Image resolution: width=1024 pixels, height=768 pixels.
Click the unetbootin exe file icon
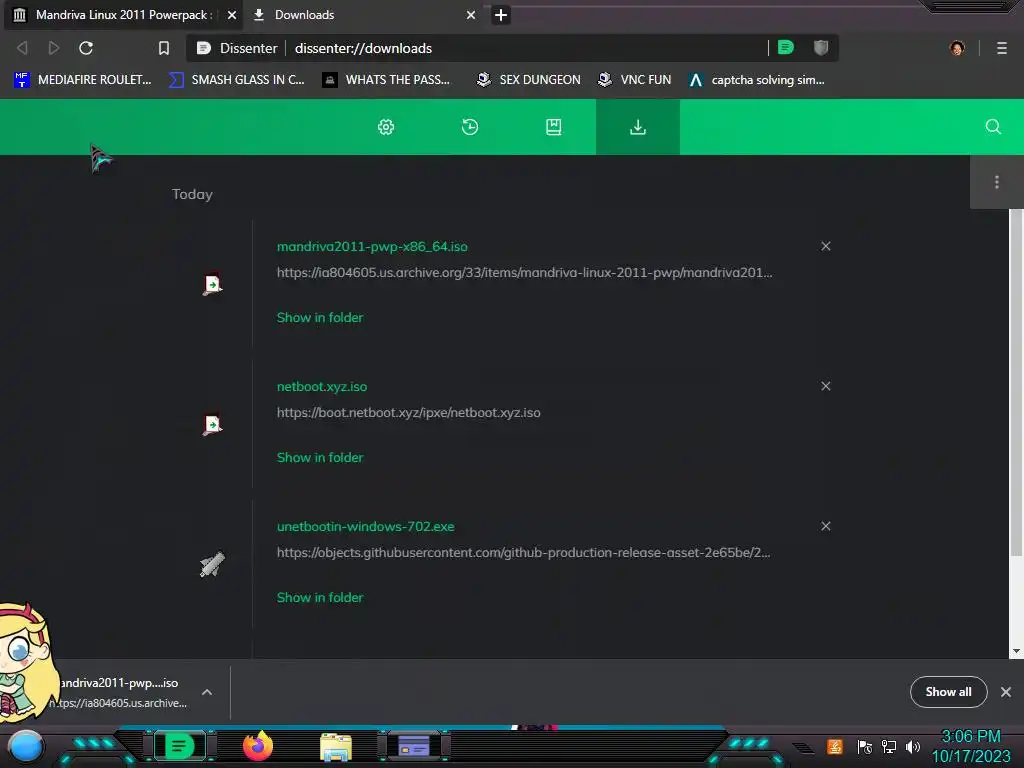tap(212, 565)
